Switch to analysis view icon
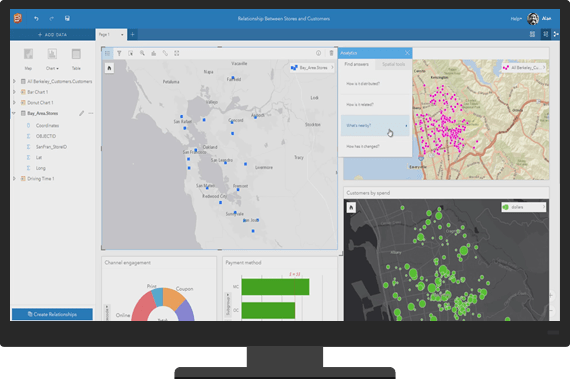 556,34
